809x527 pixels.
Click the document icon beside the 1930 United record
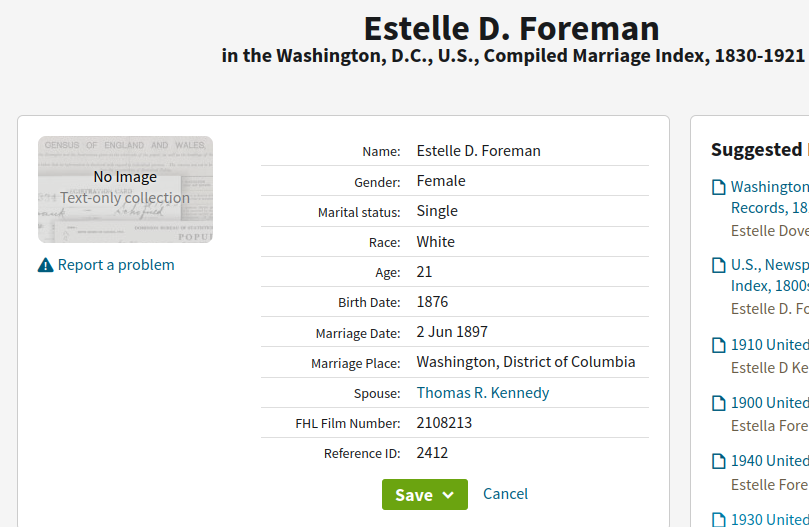tap(718, 519)
